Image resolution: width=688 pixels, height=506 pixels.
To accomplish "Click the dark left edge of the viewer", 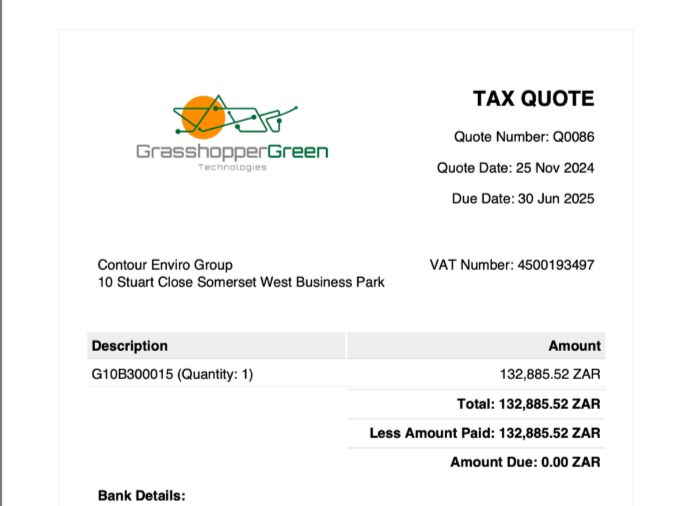I will click(2, 250).
